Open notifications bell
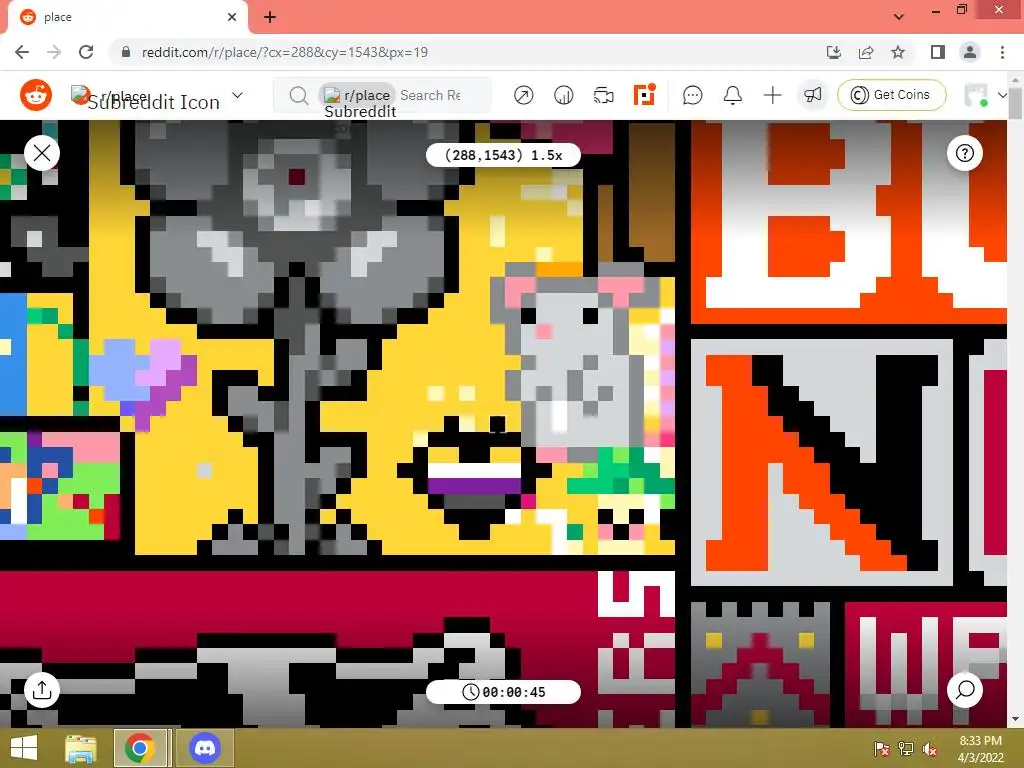The width and height of the screenshot is (1024, 768). (733, 95)
